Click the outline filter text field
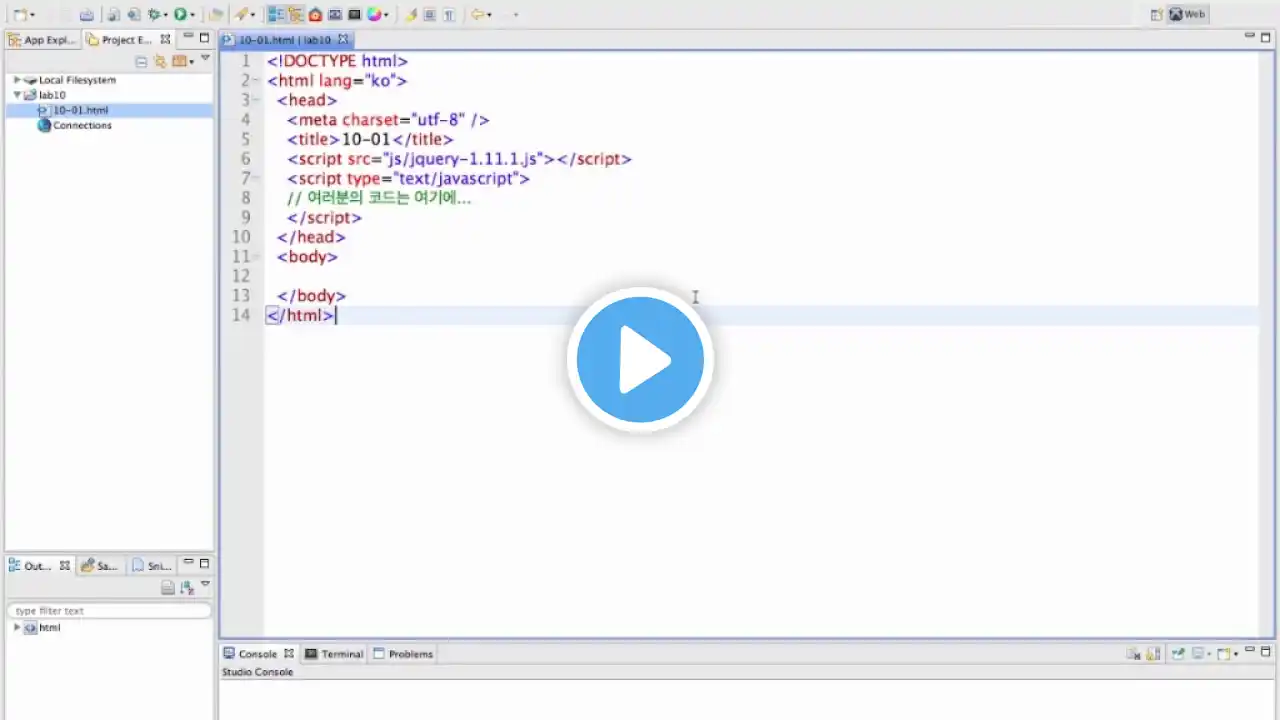 [x=110, y=610]
